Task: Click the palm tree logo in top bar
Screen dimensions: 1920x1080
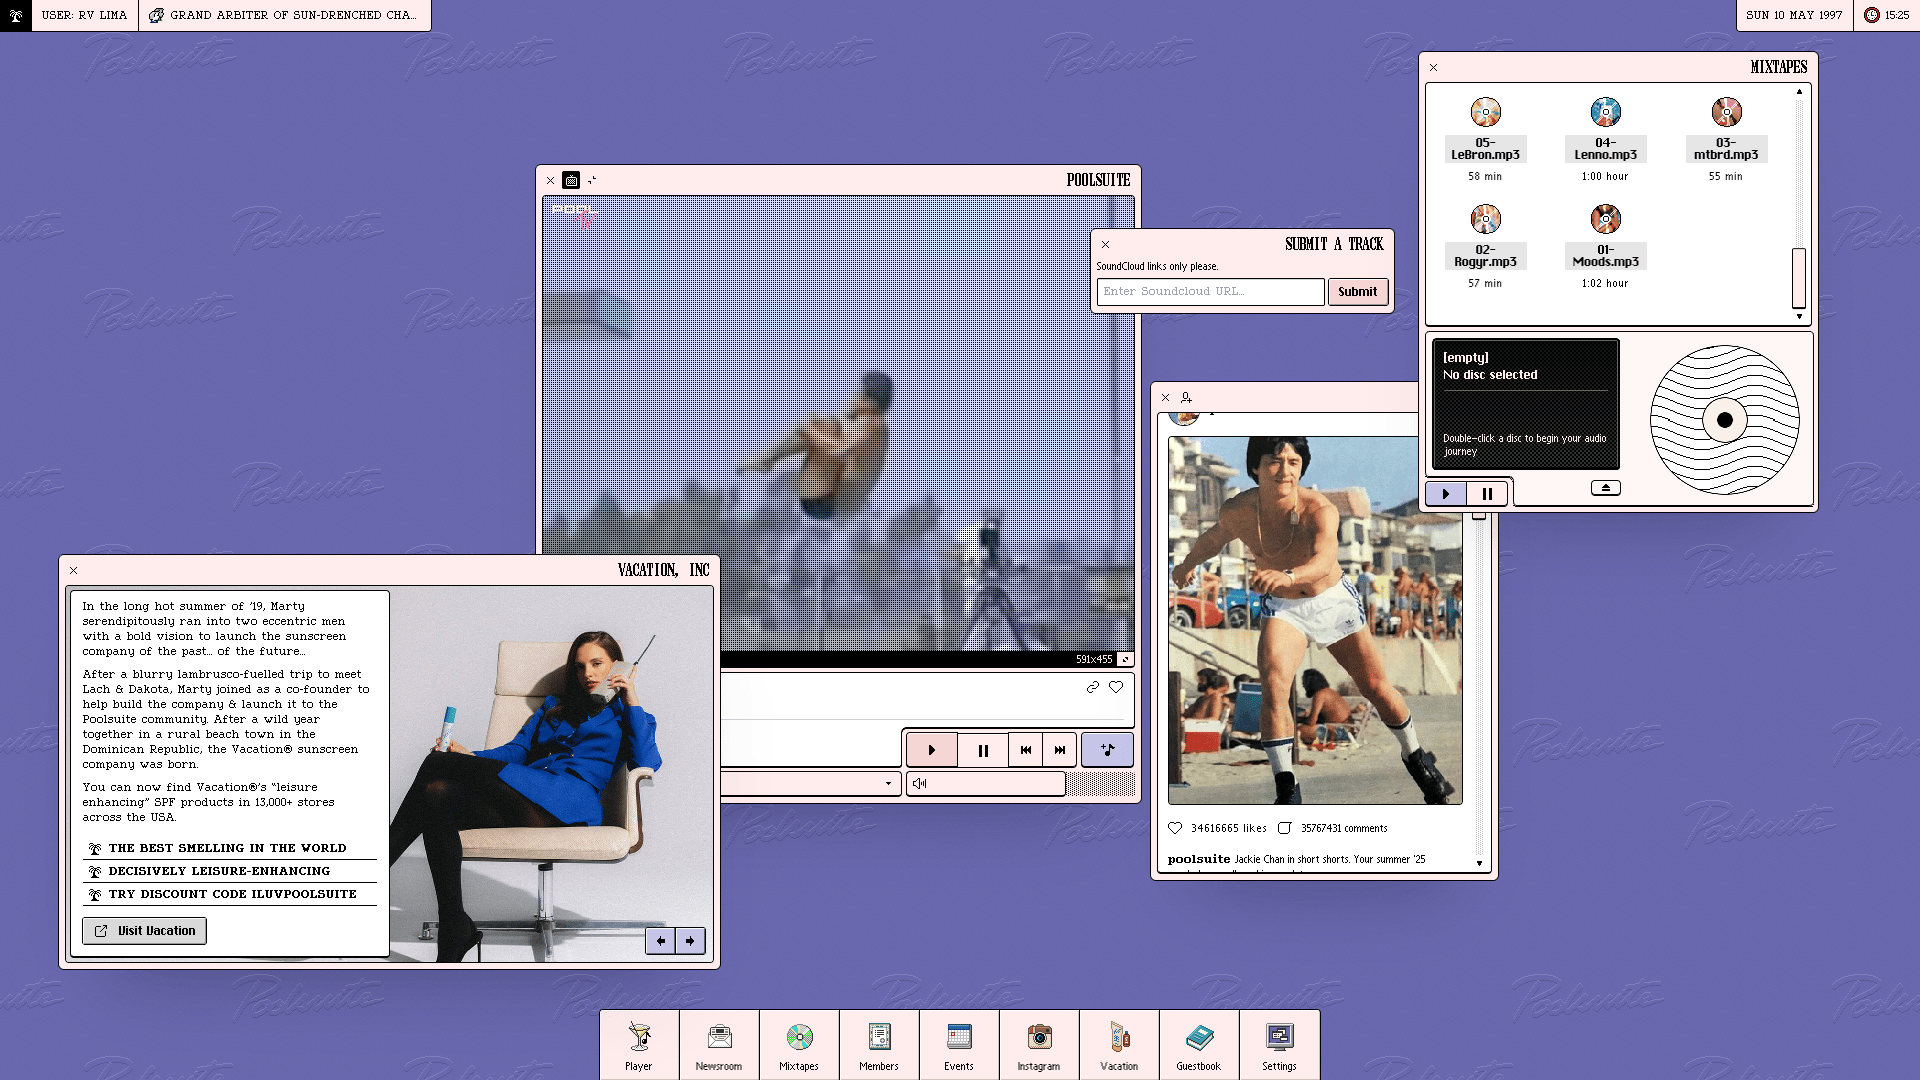Action: click(16, 15)
